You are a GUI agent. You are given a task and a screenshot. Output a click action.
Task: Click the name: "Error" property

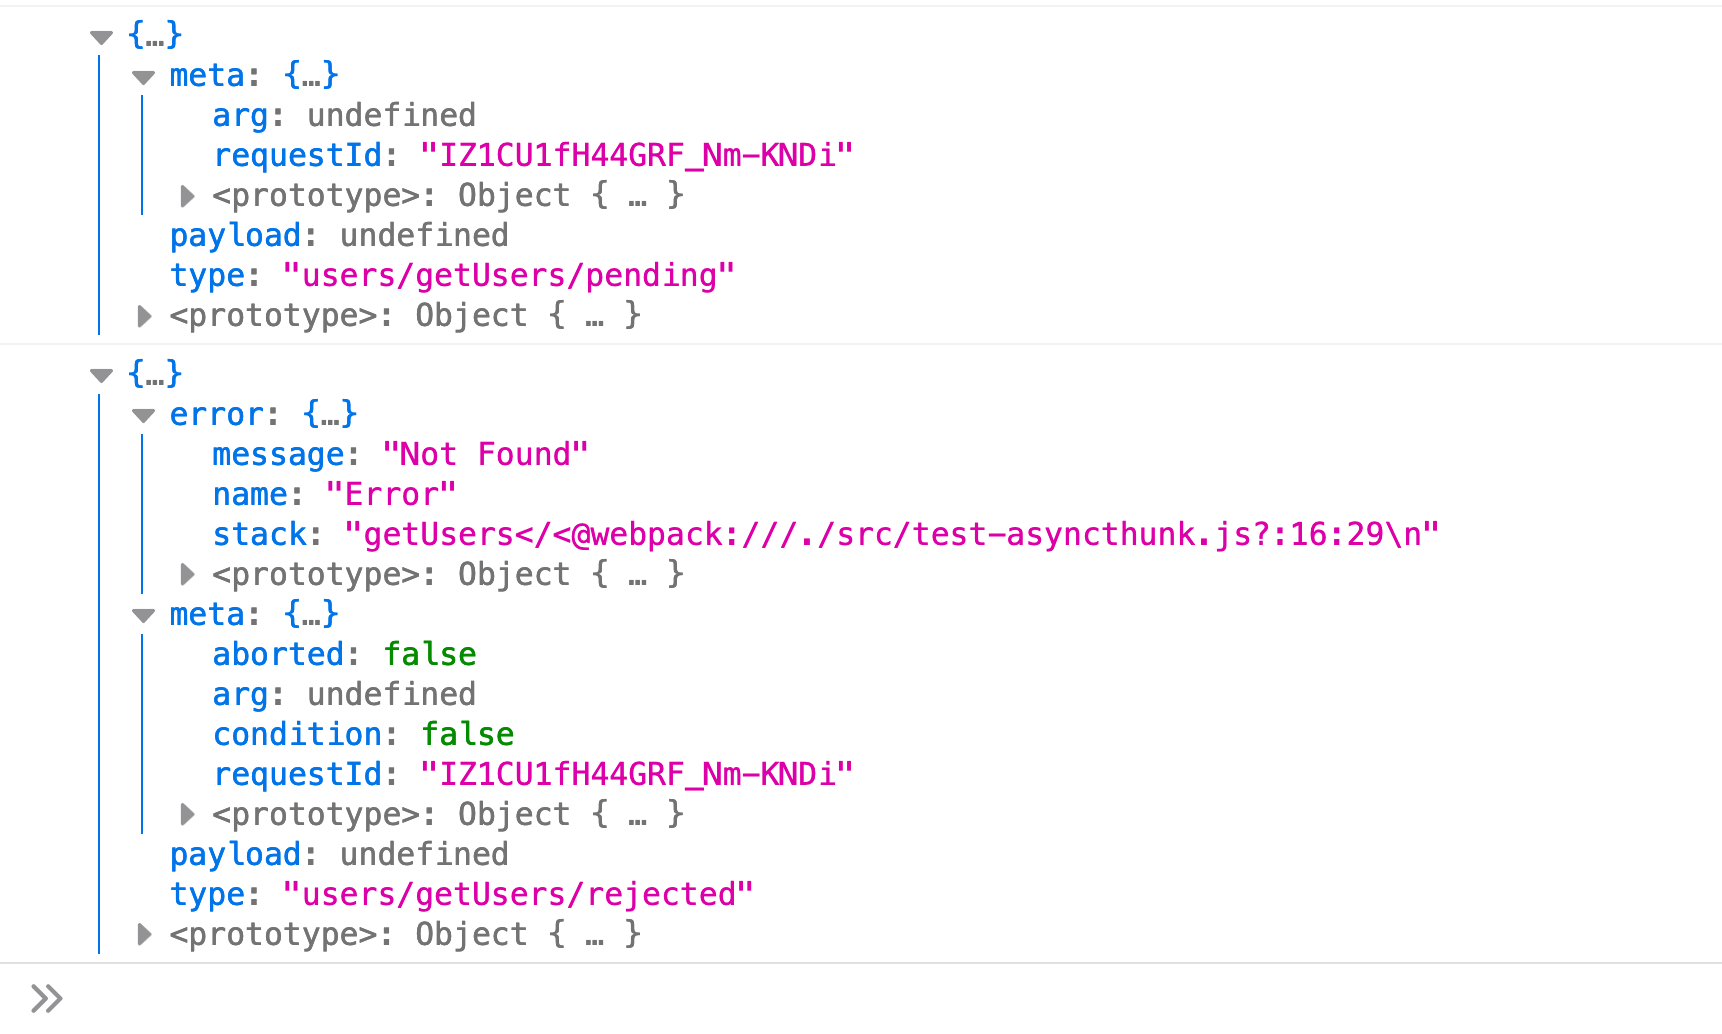click(x=334, y=495)
